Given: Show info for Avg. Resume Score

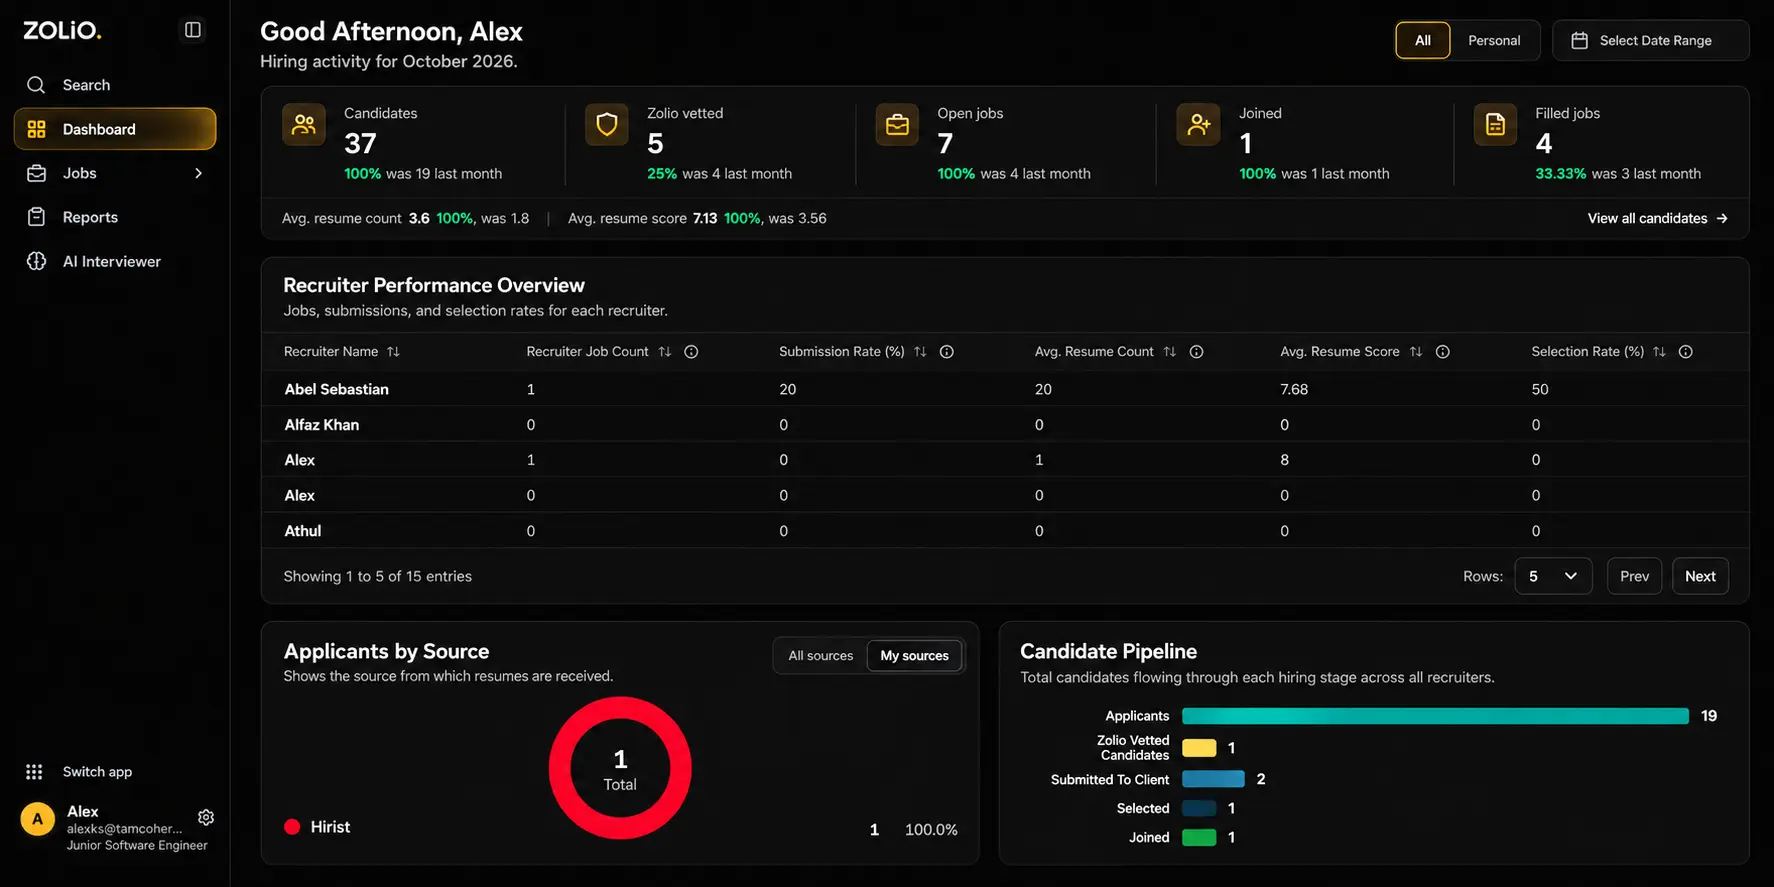Looking at the screenshot, I should [x=1442, y=352].
